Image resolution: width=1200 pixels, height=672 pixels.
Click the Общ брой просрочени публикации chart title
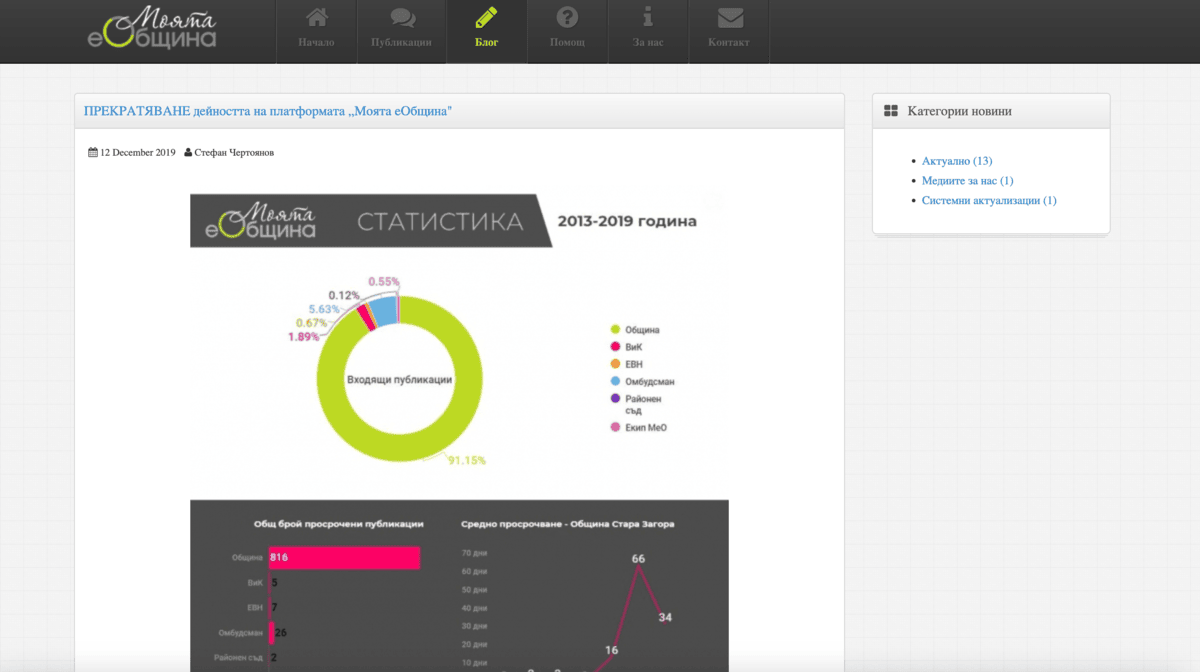point(339,523)
